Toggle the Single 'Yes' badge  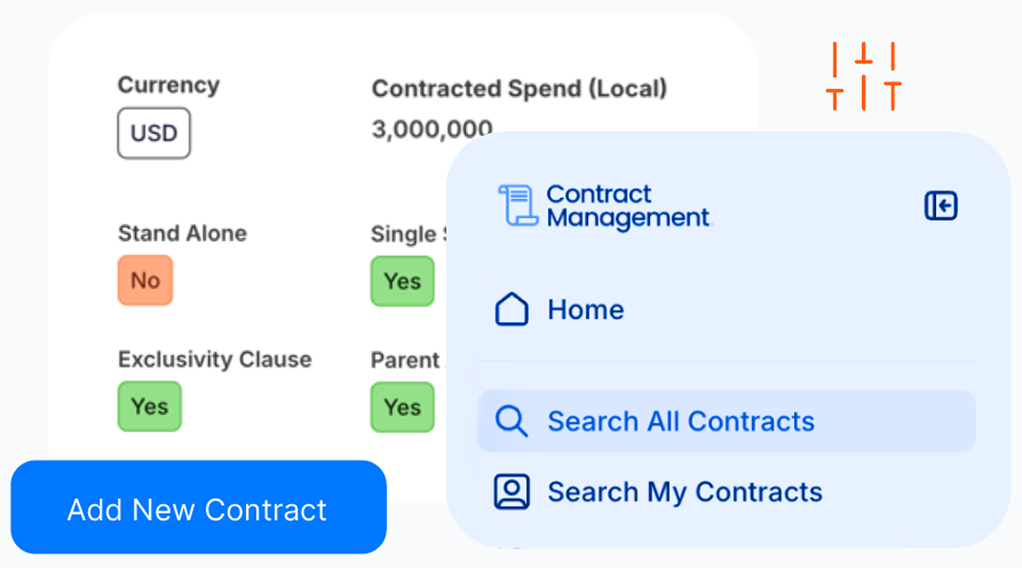(x=402, y=281)
